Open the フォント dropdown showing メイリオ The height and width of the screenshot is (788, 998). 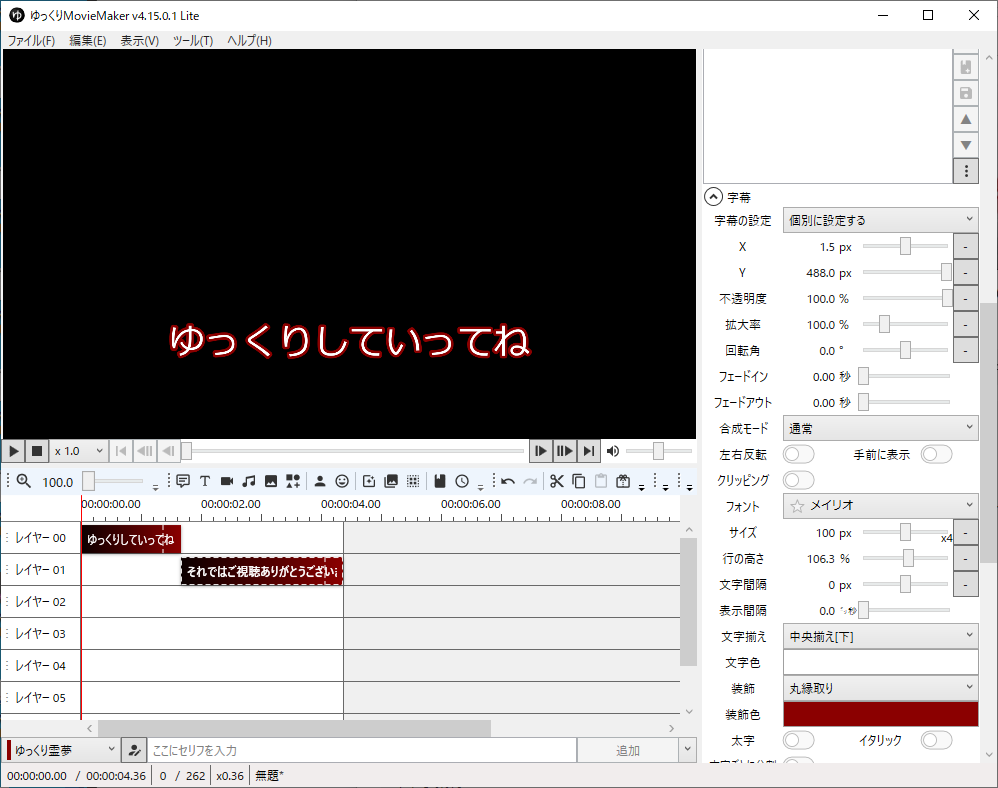(x=880, y=506)
